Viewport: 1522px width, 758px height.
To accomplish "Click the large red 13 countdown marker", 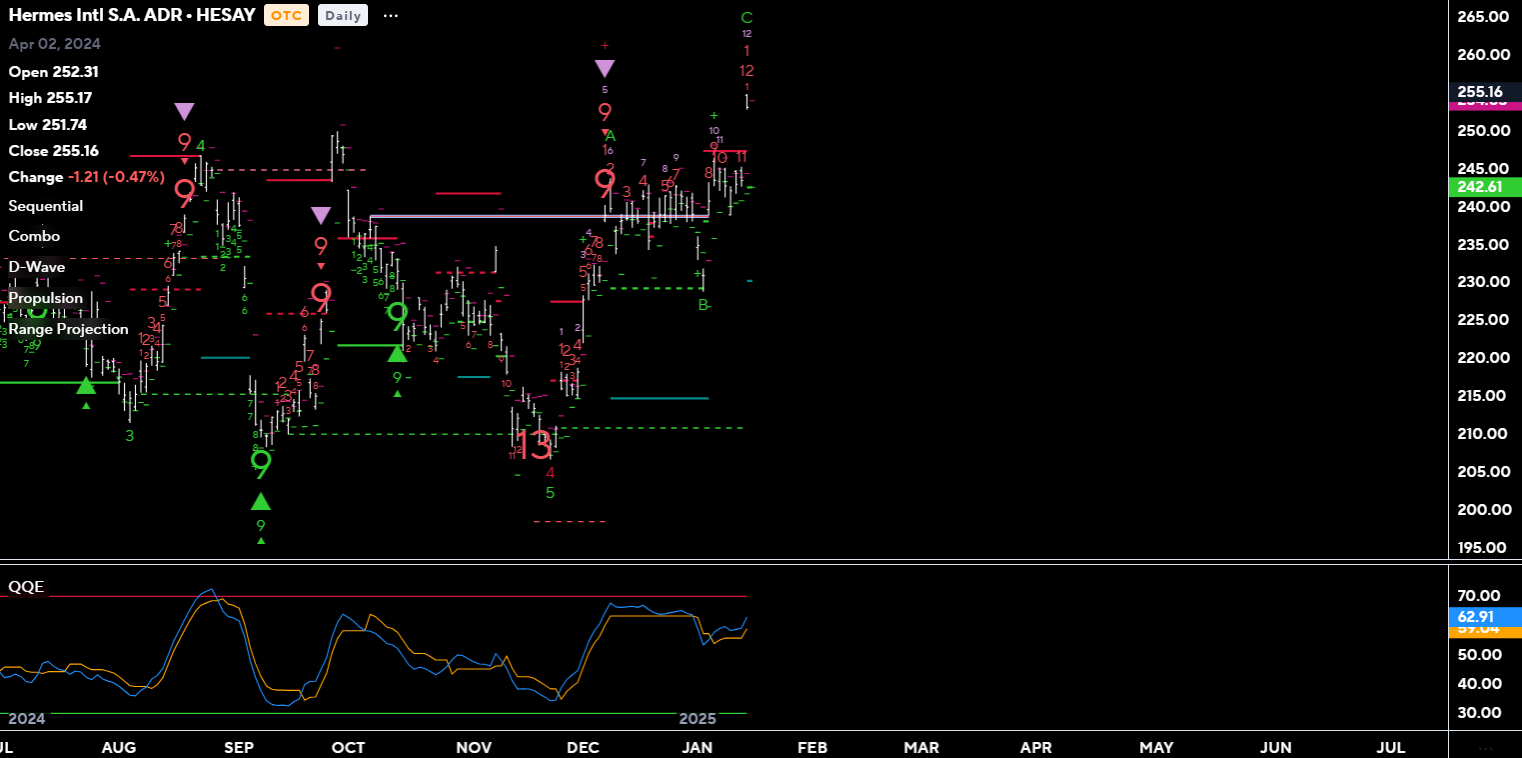I will tap(536, 446).
